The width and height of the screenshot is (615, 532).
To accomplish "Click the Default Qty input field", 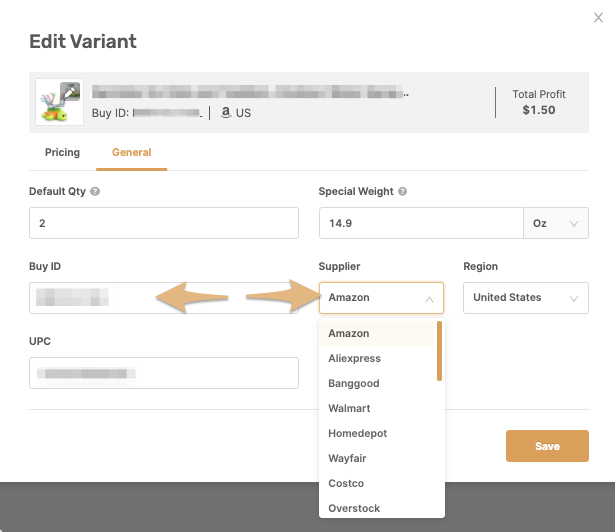I will pyautogui.click(x=164, y=223).
